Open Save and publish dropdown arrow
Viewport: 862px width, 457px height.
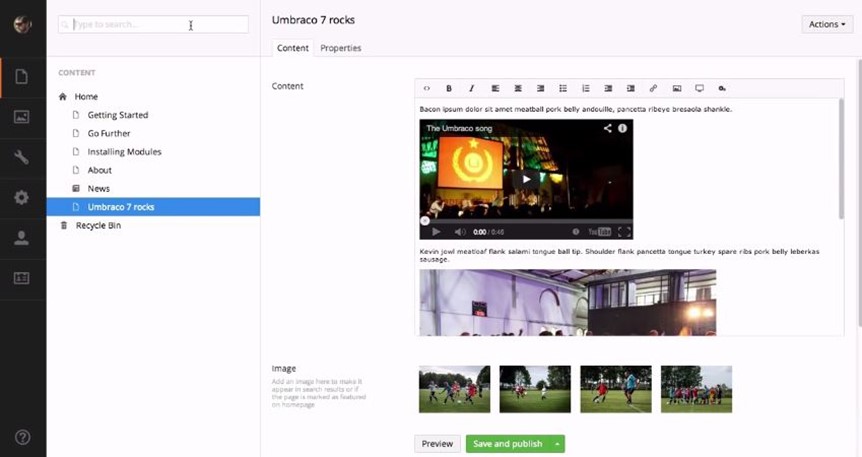[x=557, y=444]
